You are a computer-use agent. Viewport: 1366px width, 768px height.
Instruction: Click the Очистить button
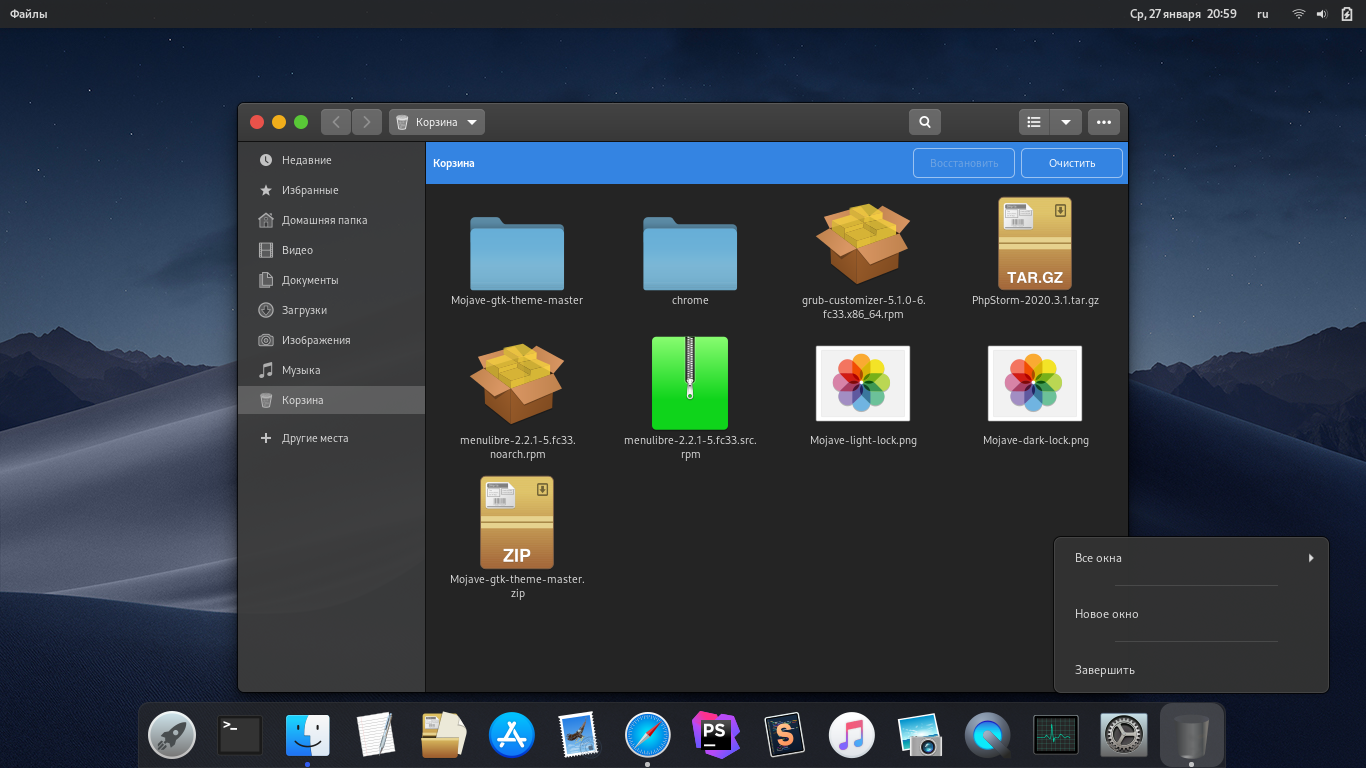point(1072,163)
